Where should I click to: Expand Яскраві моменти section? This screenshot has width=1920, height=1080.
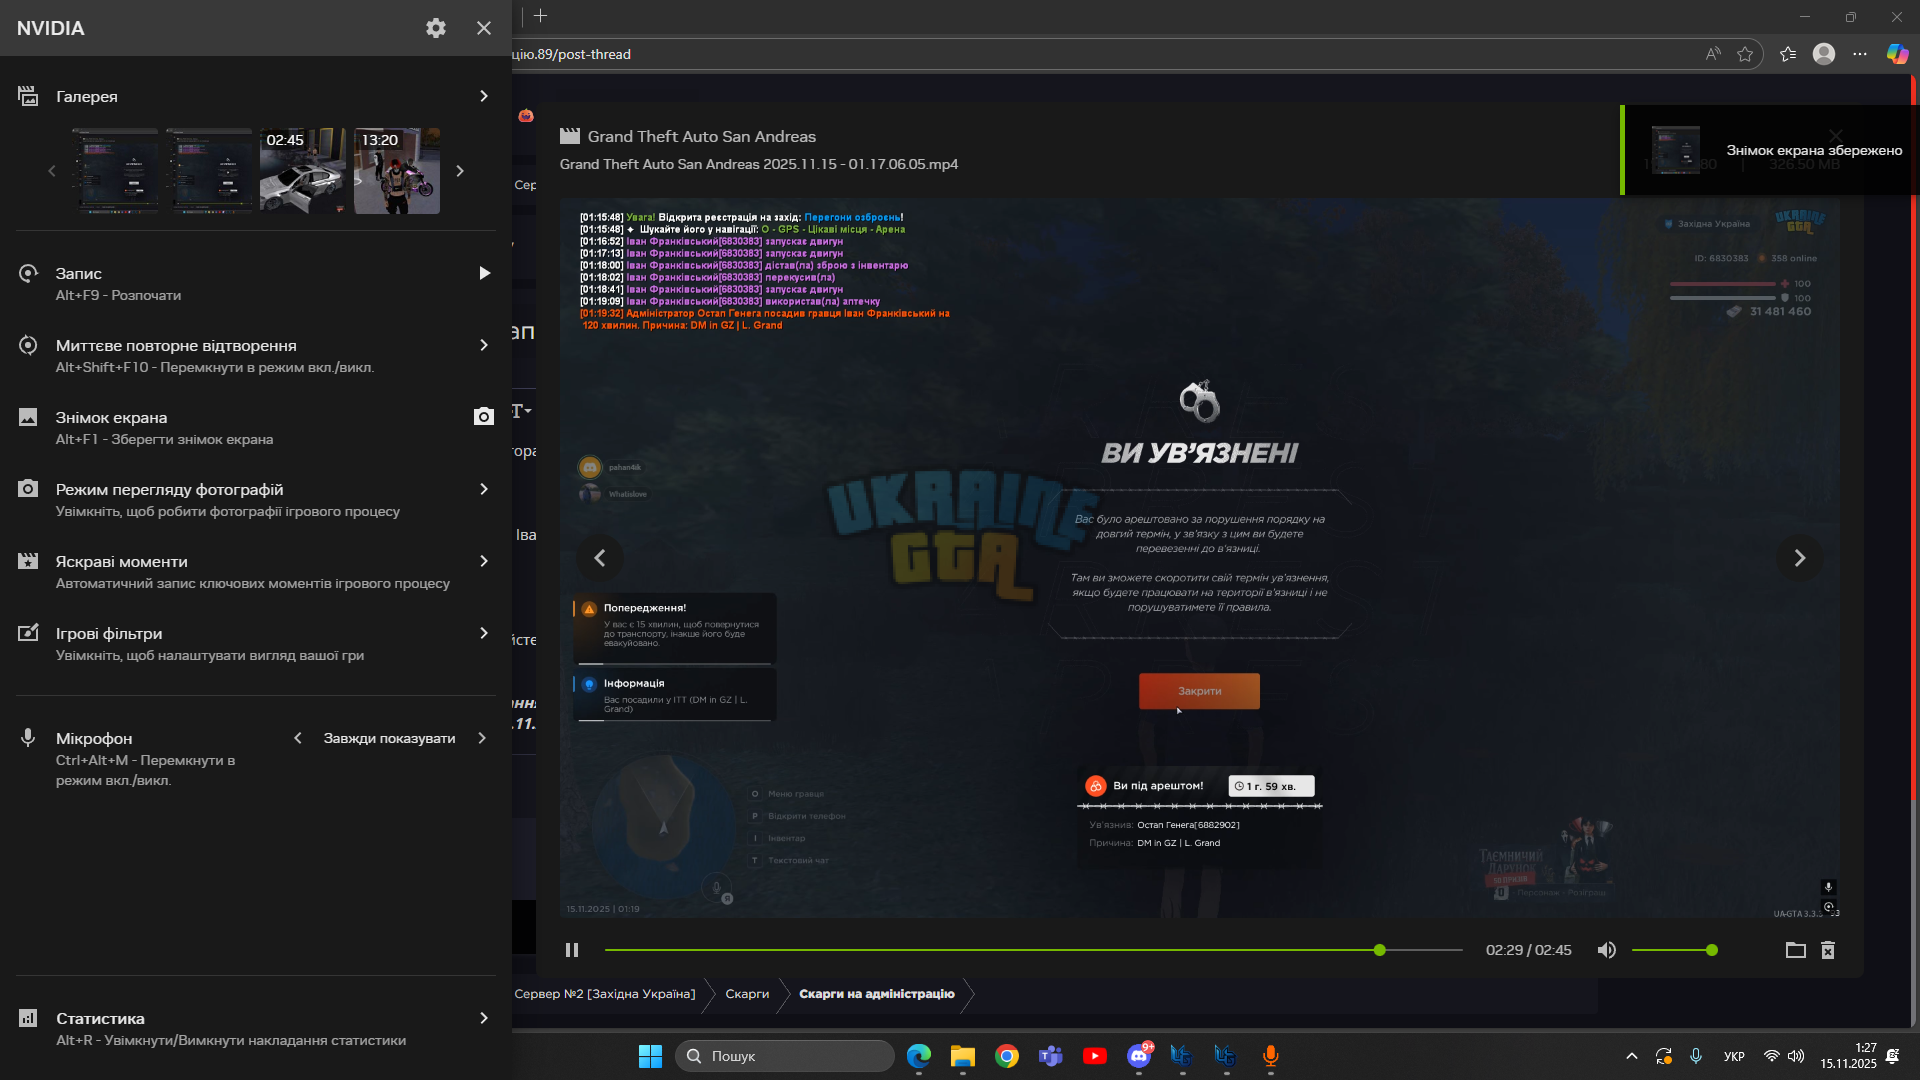pyautogui.click(x=484, y=561)
